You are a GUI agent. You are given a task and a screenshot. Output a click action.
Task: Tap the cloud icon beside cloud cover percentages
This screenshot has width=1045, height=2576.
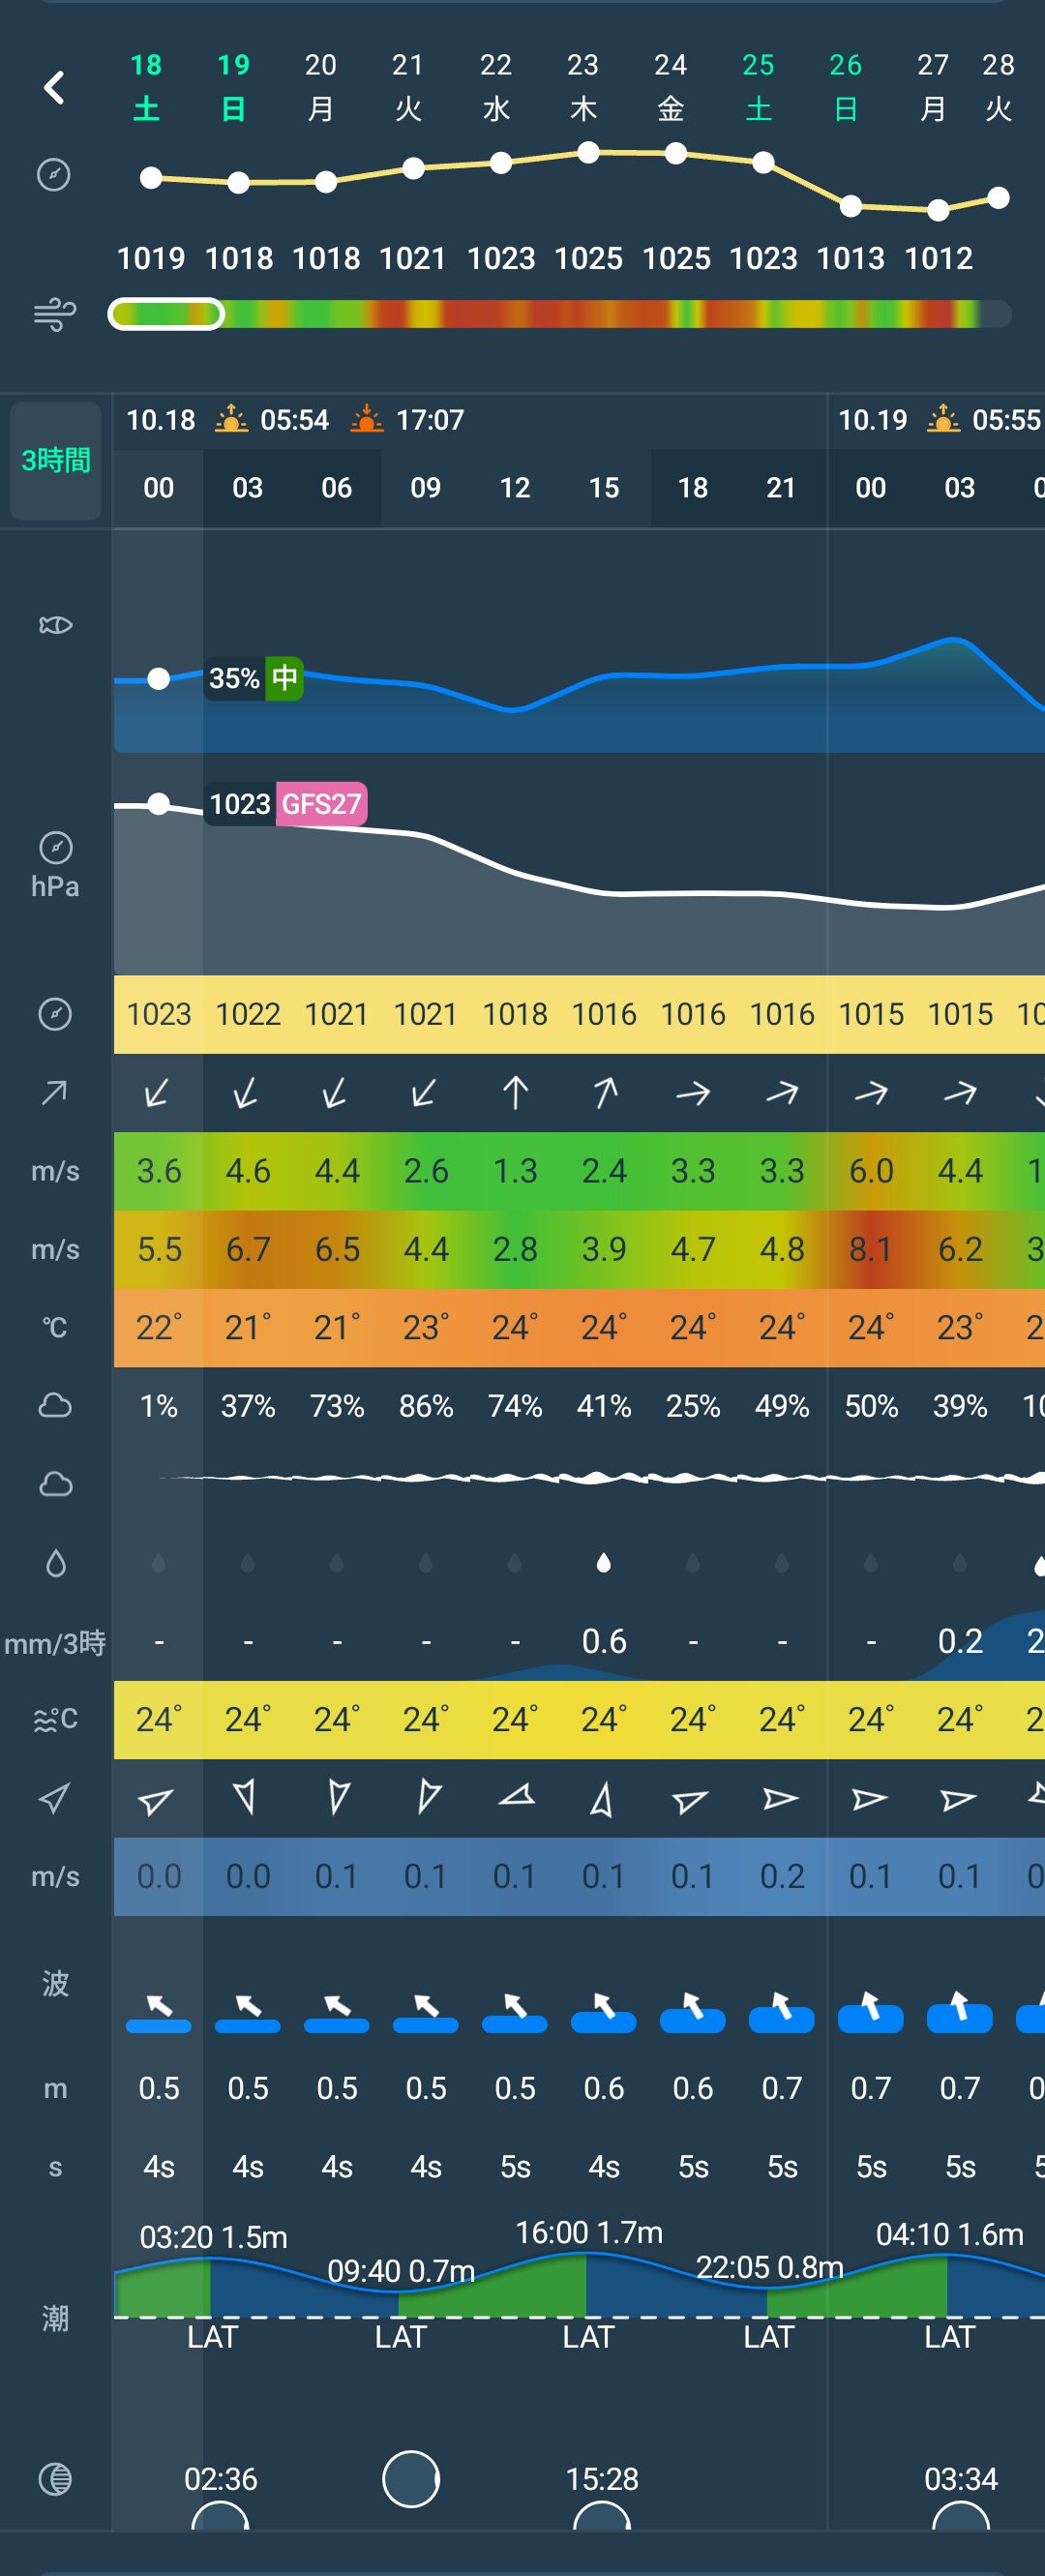(55, 1405)
